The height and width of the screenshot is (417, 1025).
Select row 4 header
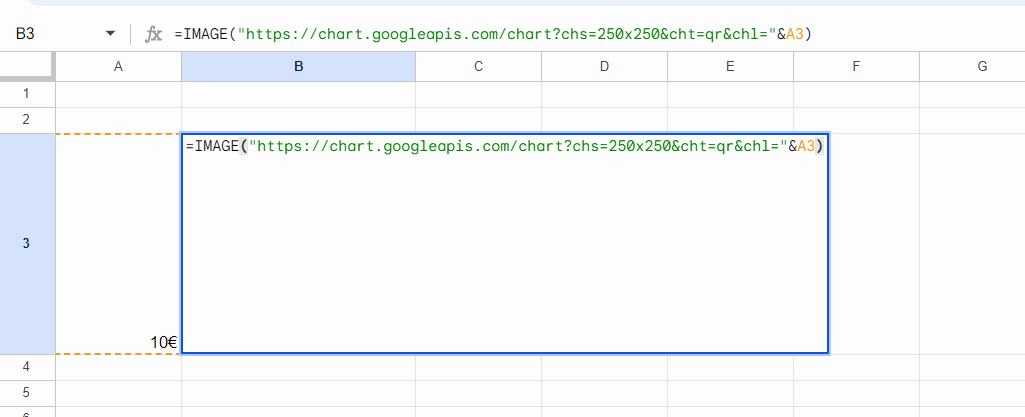click(x=27, y=366)
